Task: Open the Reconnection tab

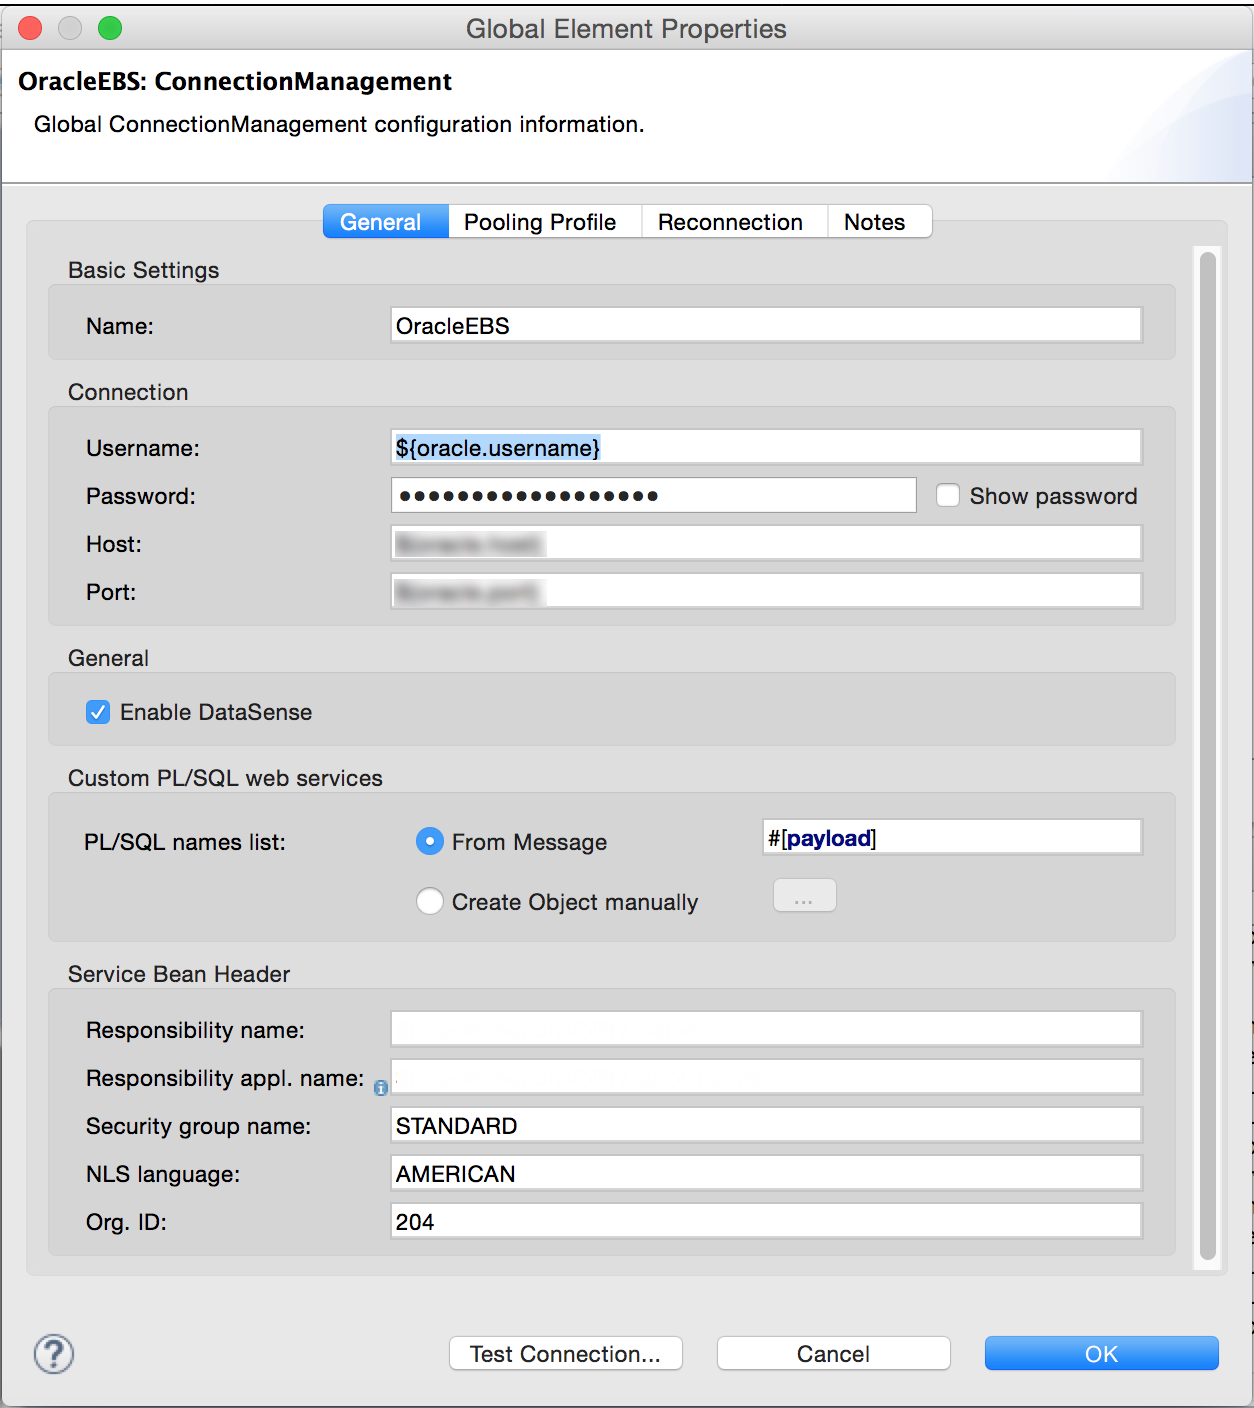Action: pyautogui.click(x=730, y=222)
